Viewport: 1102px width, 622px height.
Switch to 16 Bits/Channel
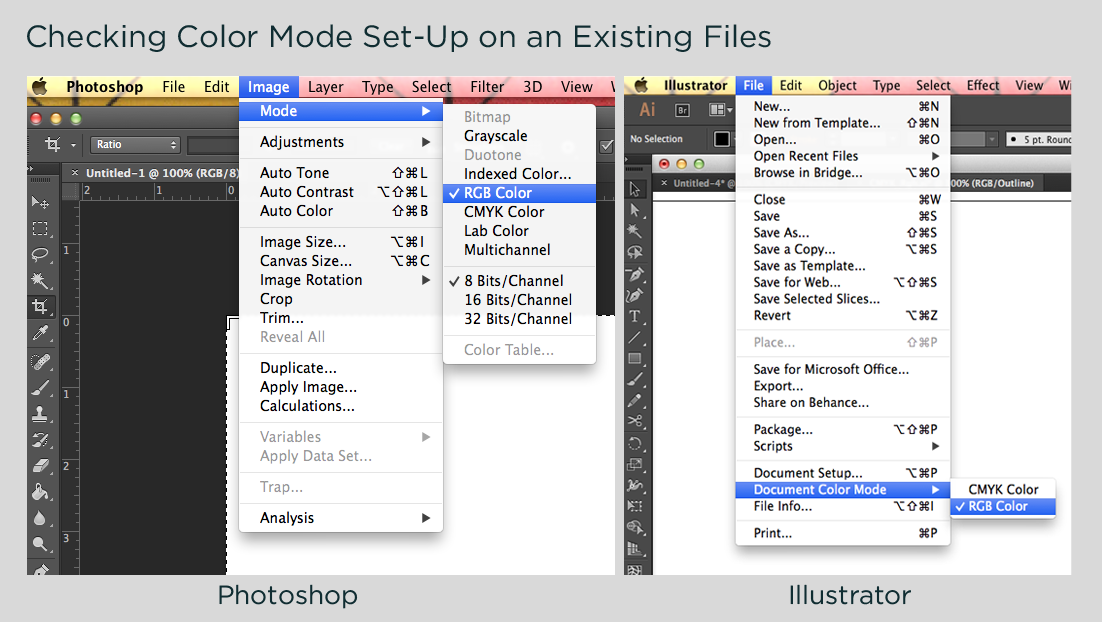click(x=519, y=300)
